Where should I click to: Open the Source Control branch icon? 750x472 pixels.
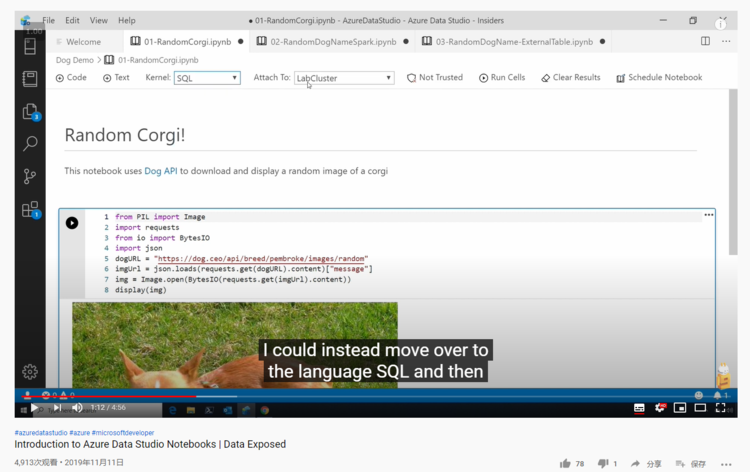(30, 176)
